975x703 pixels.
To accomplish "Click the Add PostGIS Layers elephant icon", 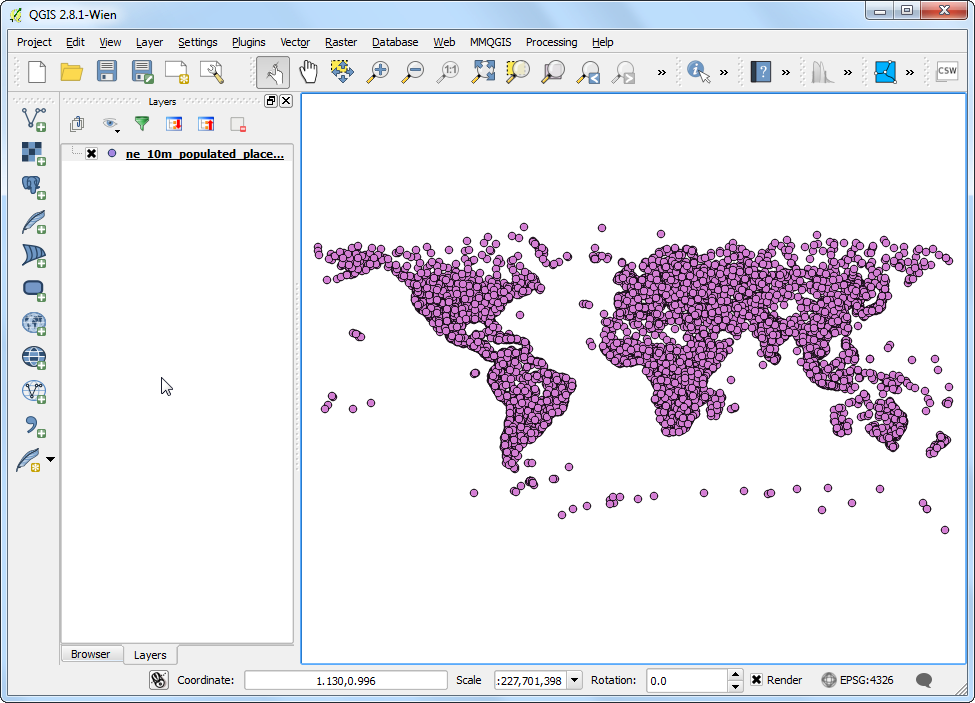I will click(34, 188).
